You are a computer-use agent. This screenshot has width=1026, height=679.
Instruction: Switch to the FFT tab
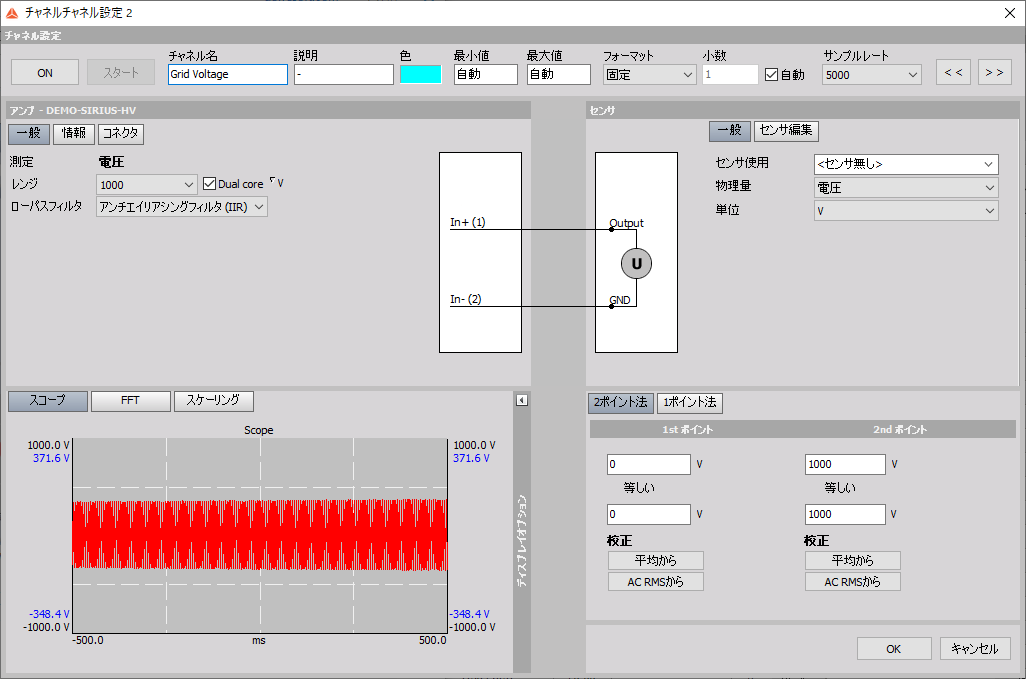point(131,401)
